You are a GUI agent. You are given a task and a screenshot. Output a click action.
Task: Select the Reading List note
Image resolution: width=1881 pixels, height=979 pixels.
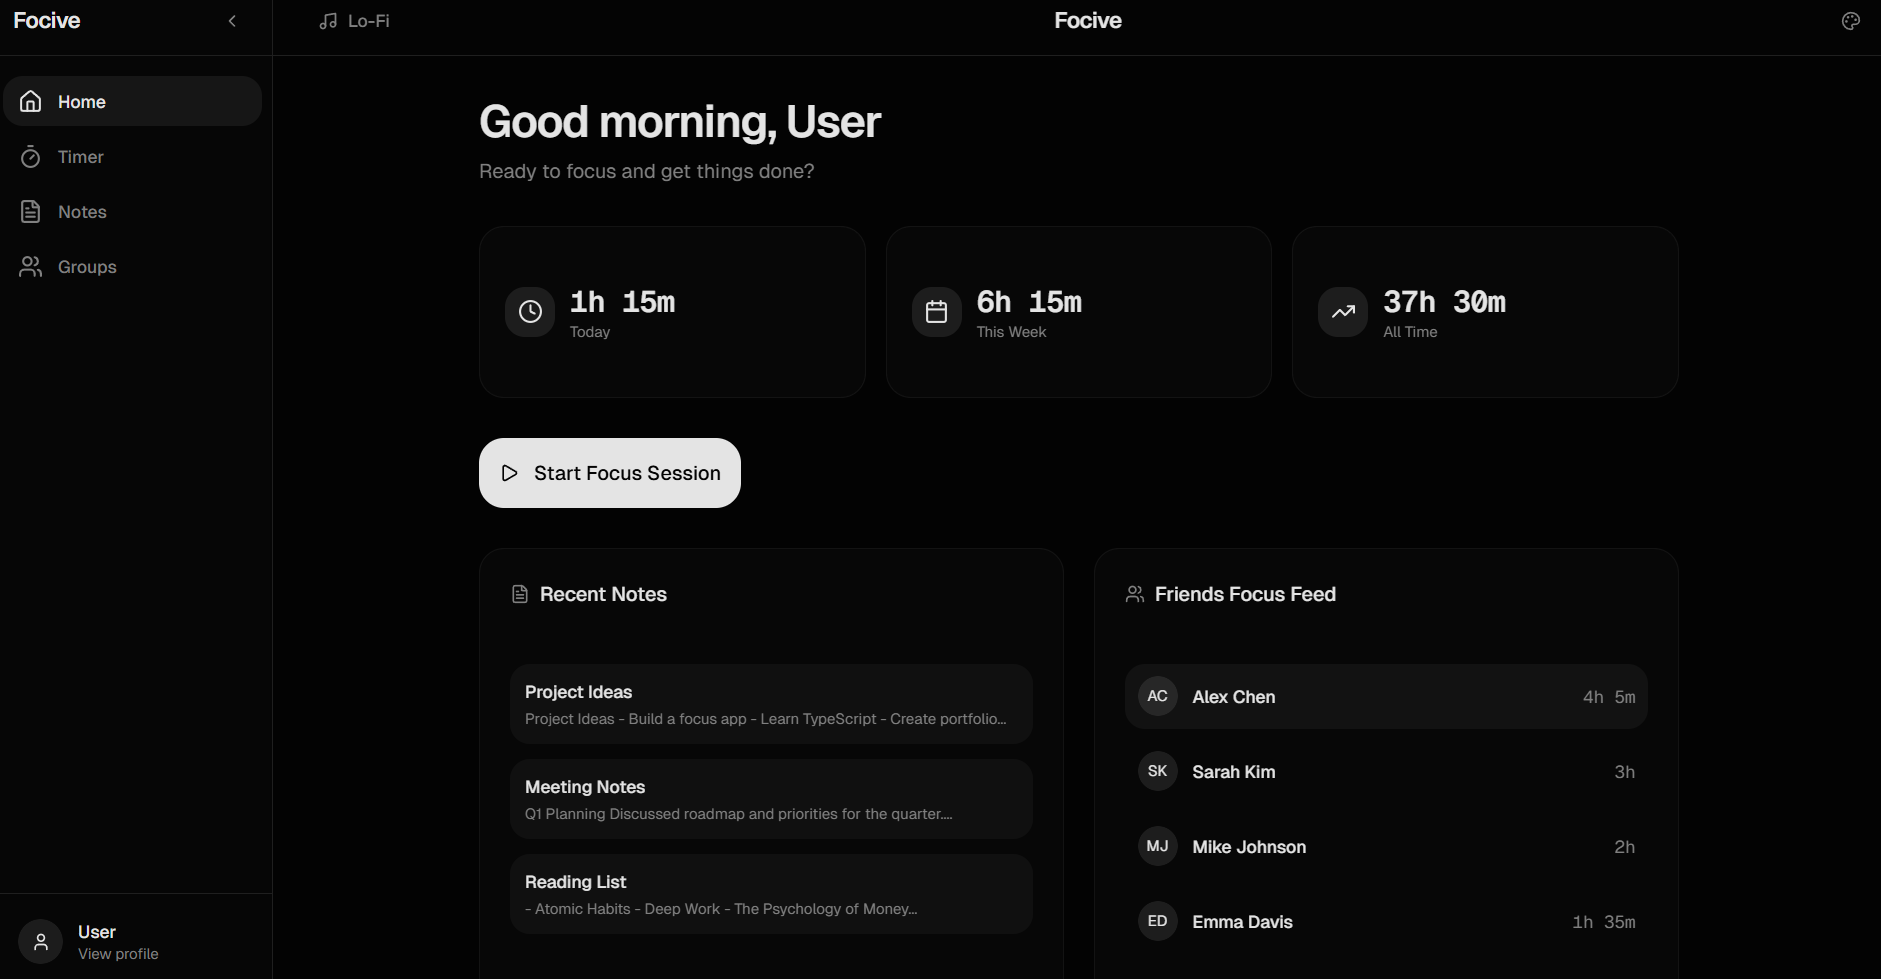coord(770,893)
